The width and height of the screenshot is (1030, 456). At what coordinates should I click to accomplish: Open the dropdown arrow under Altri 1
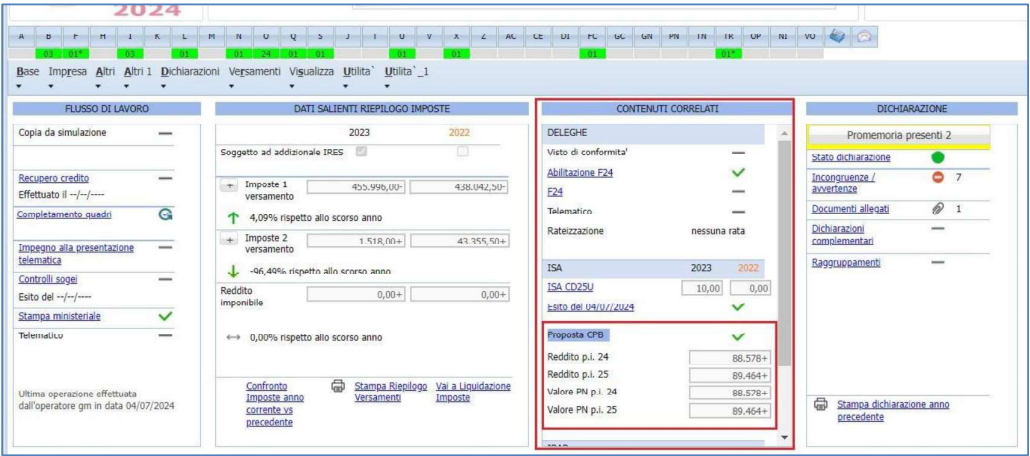click(x=127, y=85)
